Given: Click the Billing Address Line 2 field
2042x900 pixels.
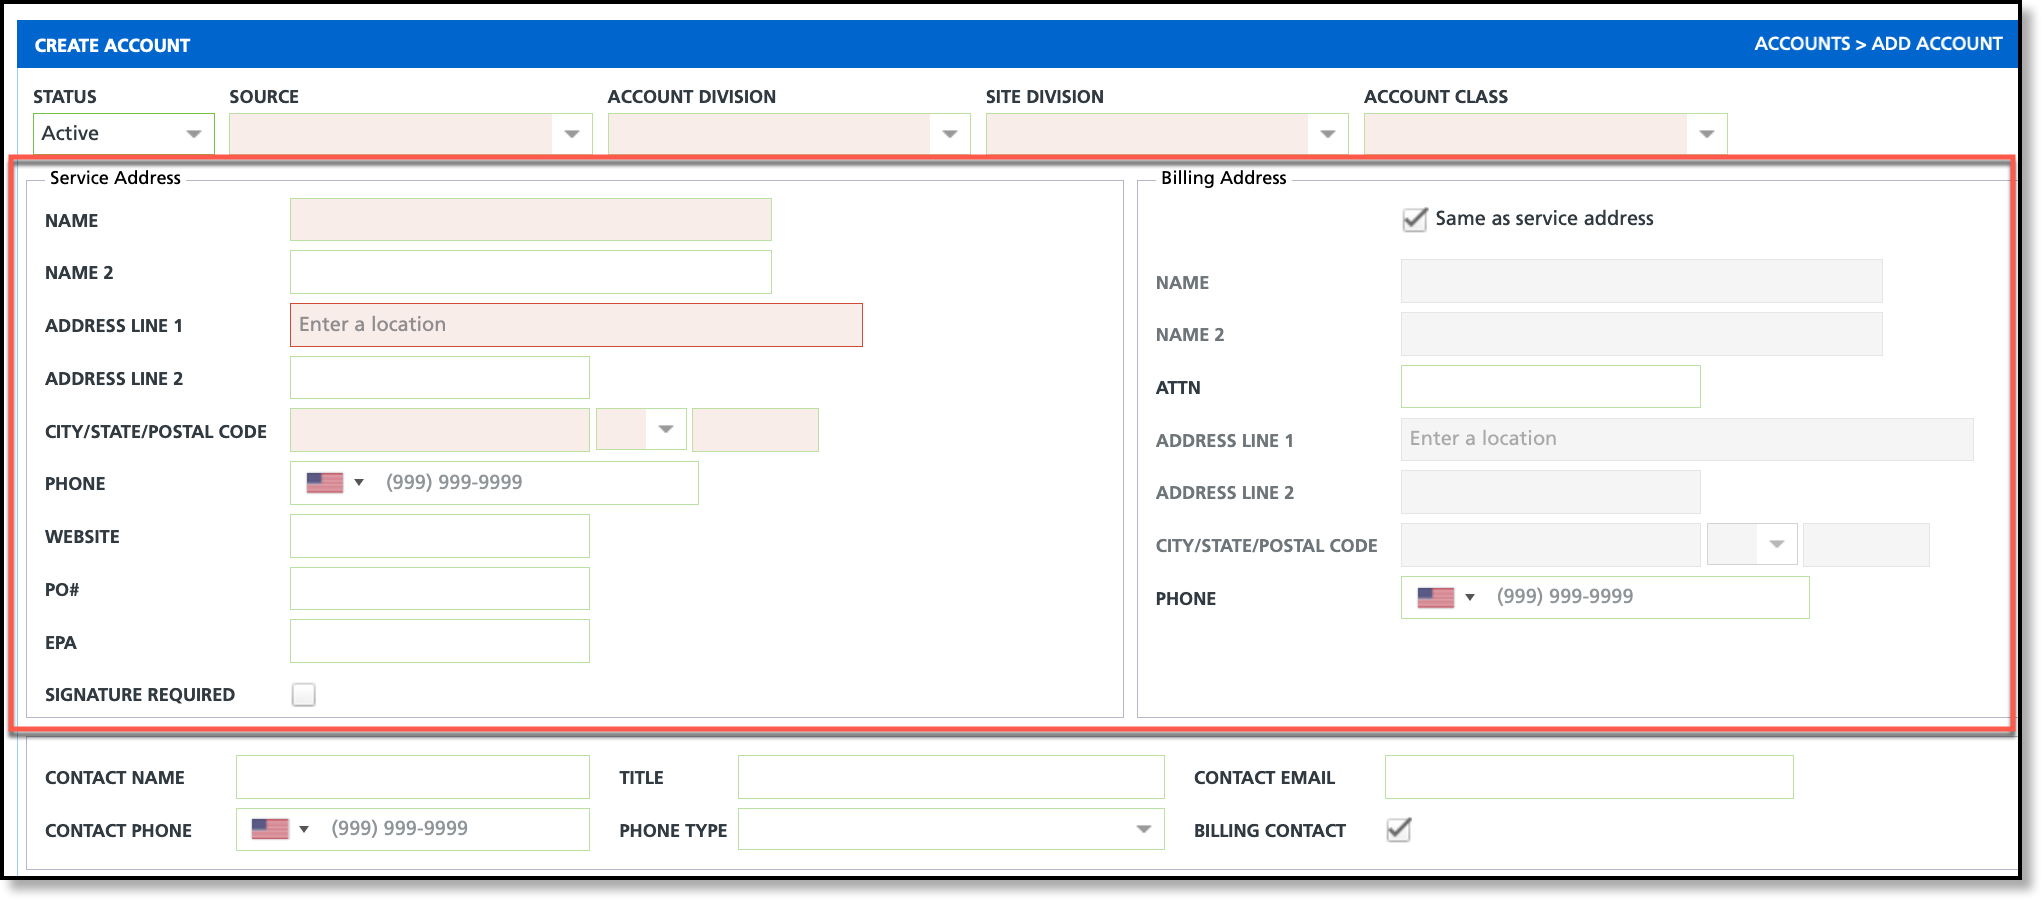Looking at the screenshot, I should (1551, 492).
